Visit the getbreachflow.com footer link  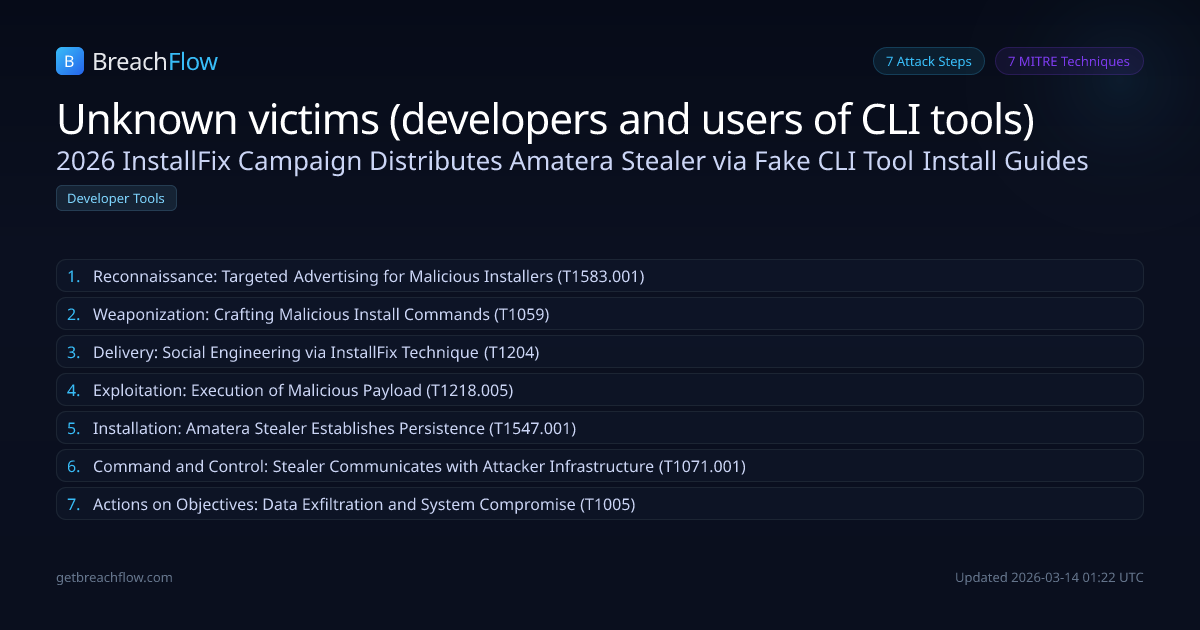point(114,577)
